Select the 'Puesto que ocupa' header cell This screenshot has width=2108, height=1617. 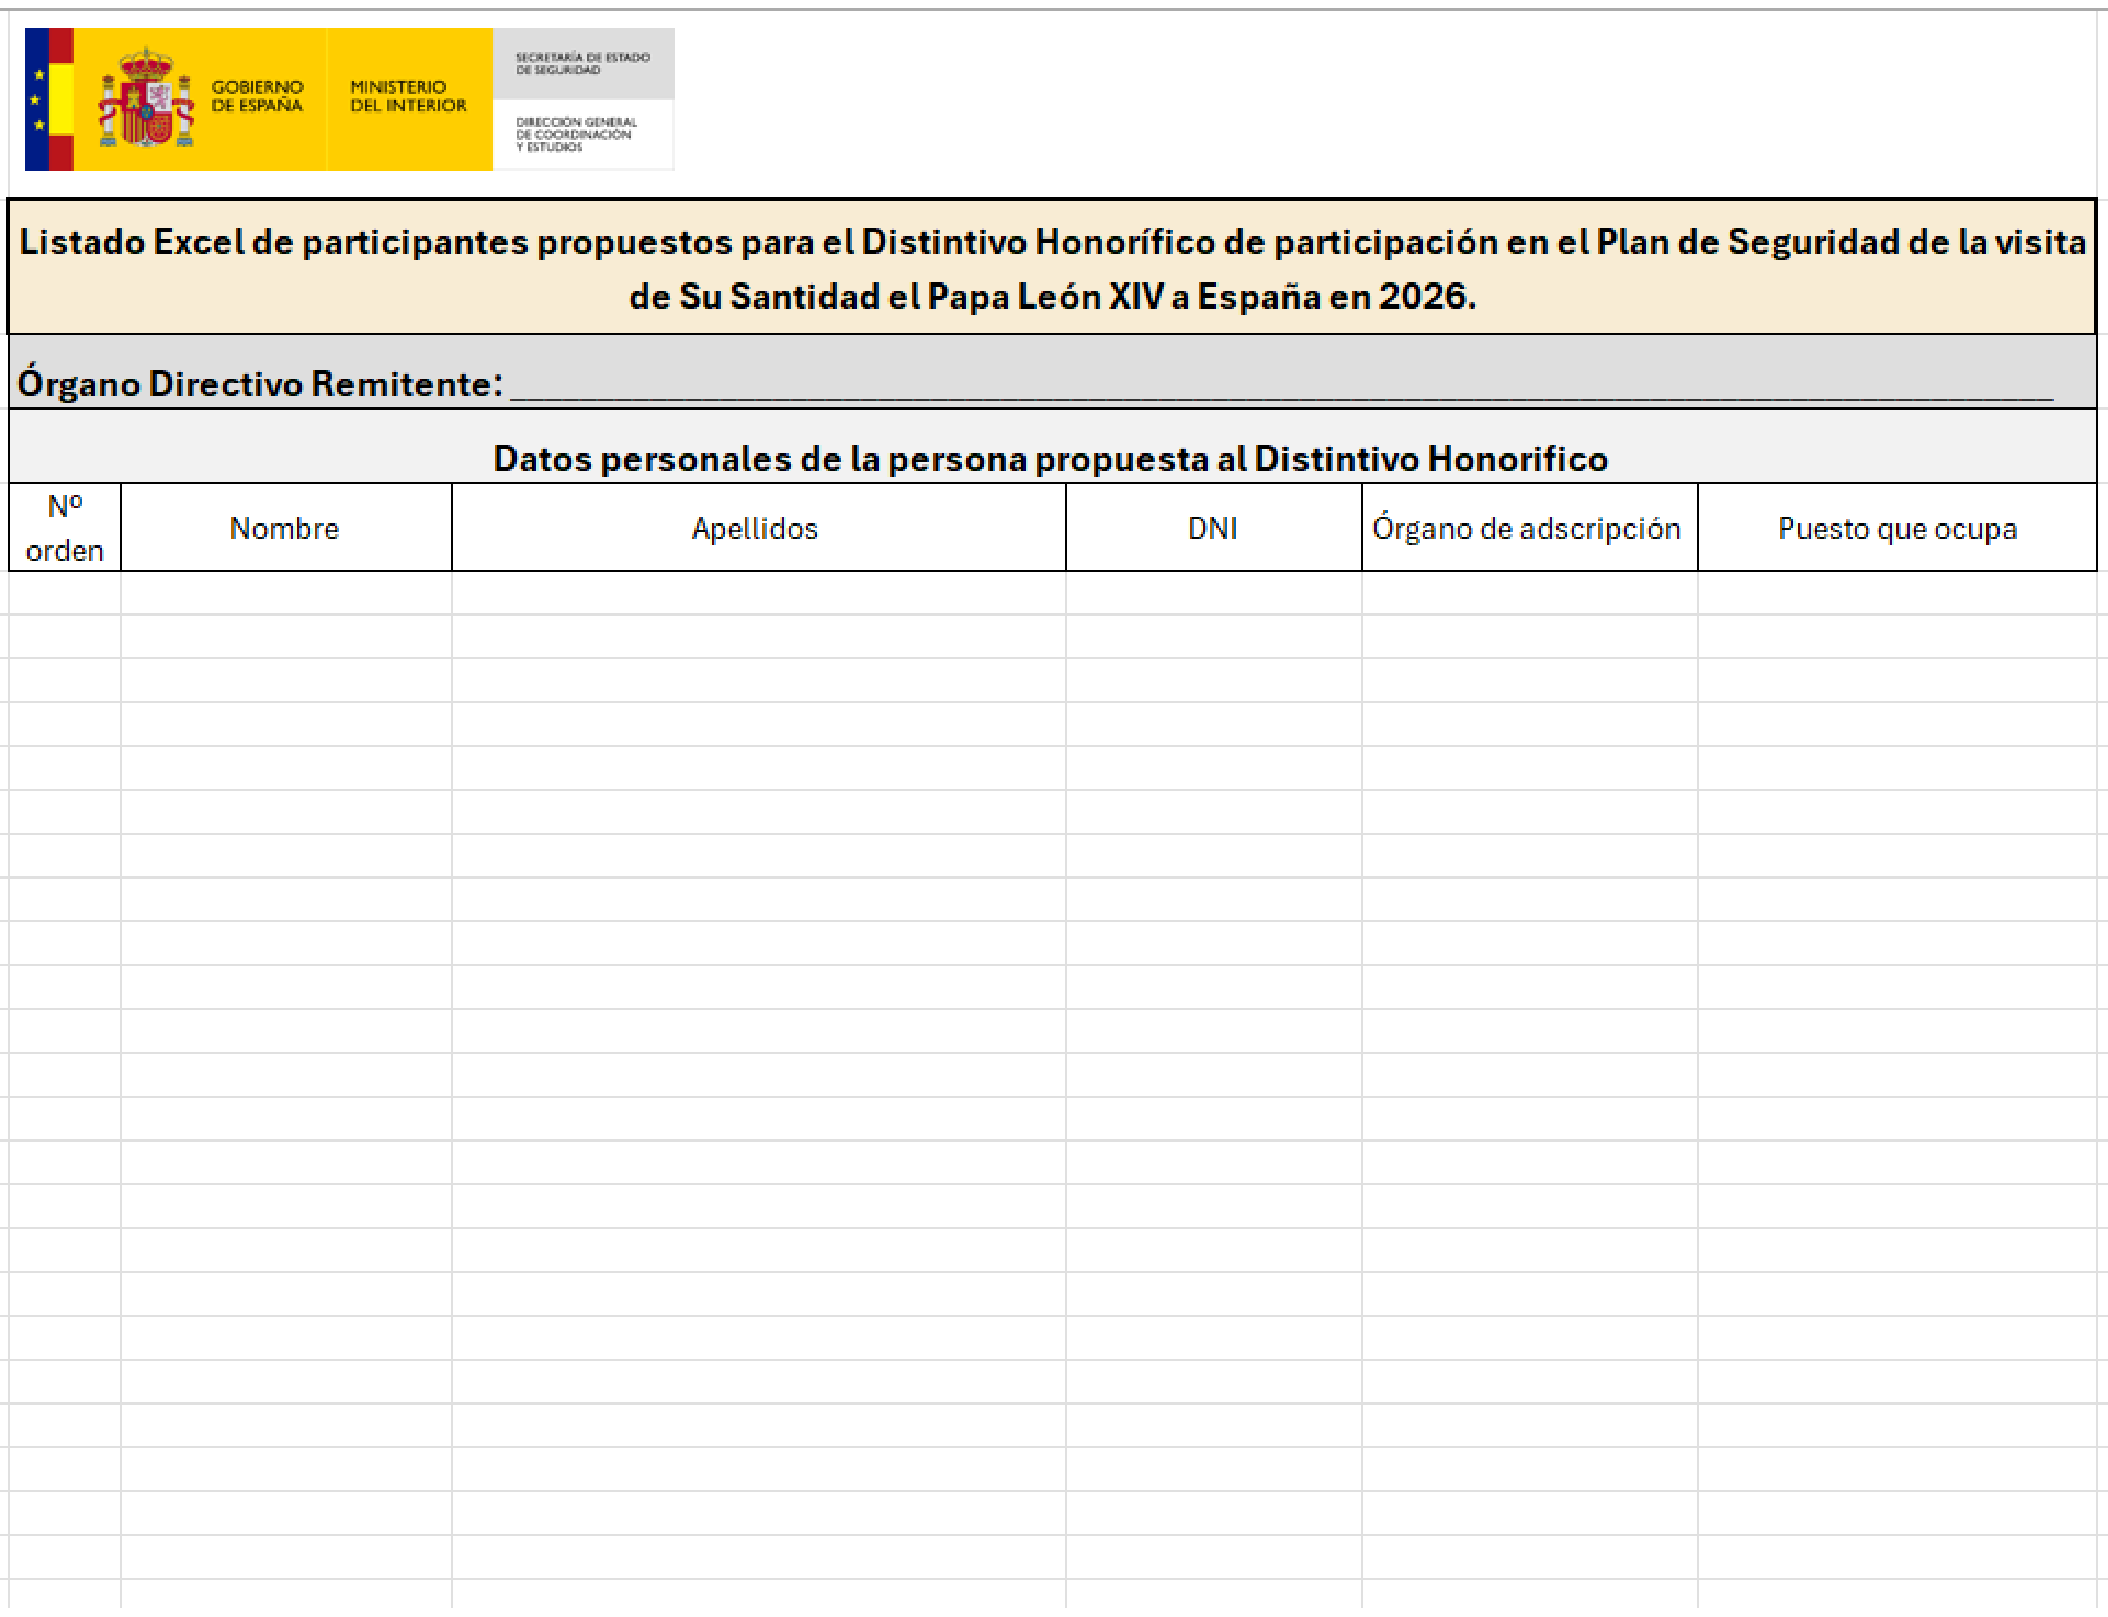[x=1897, y=528]
